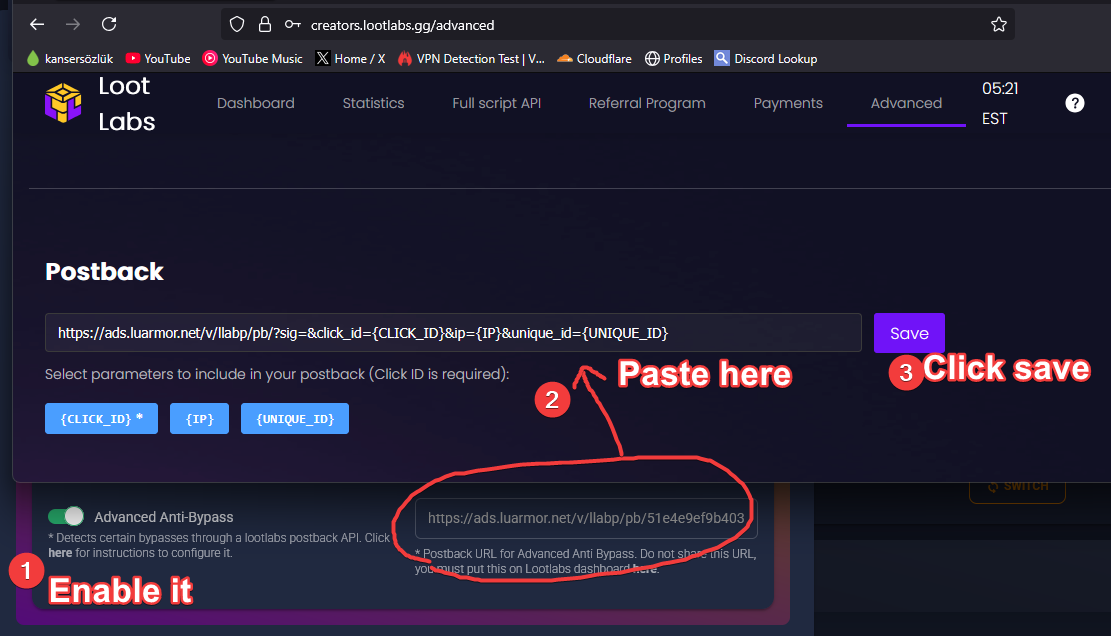Viewport: 1111px width, 636px height.
Task: Click the 05:21 EST time display
Action: tap(1000, 103)
